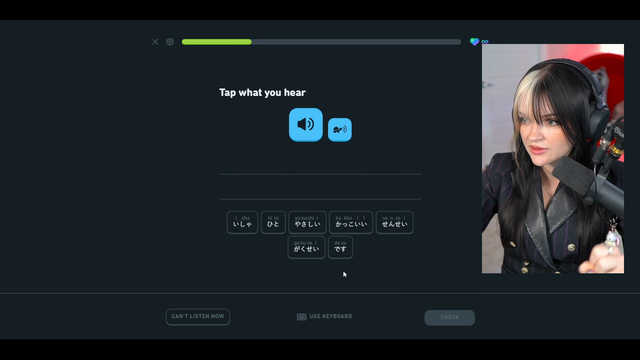Click the 'Tap what you hear' heading

(x=262, y=93)
